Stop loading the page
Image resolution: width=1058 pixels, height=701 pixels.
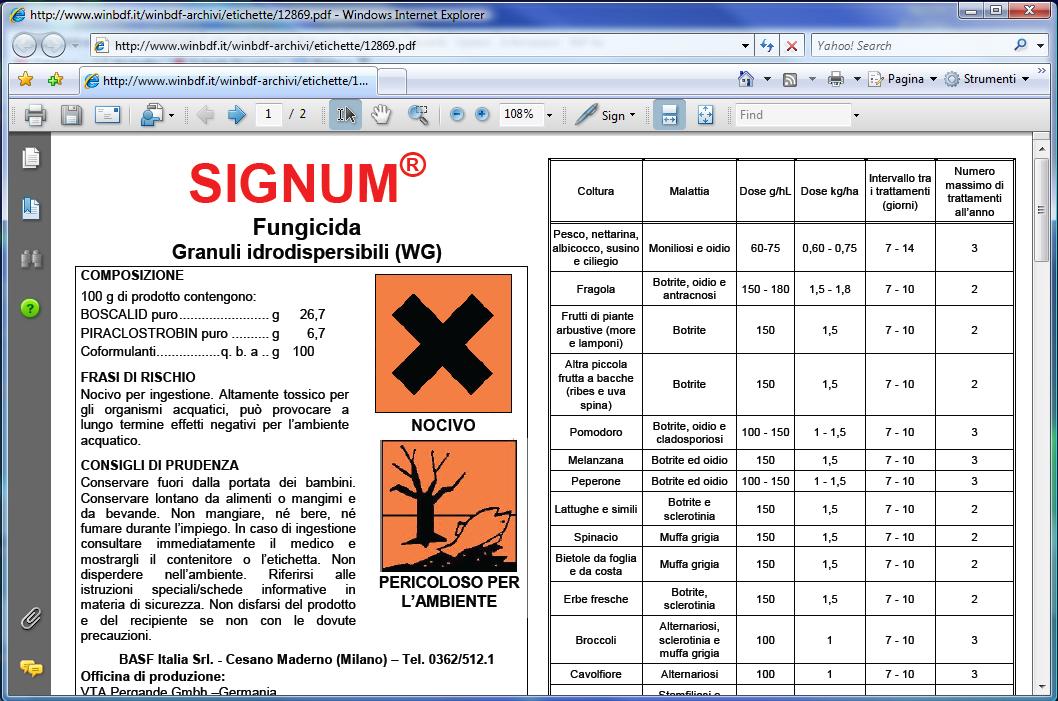tap(791, 46)
